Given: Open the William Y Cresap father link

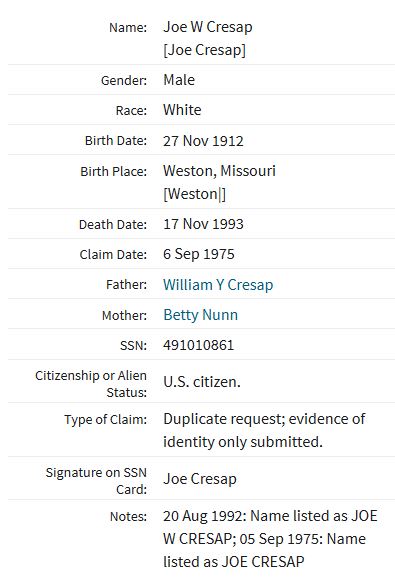Looking at the screenshot, I should (218, 285).
